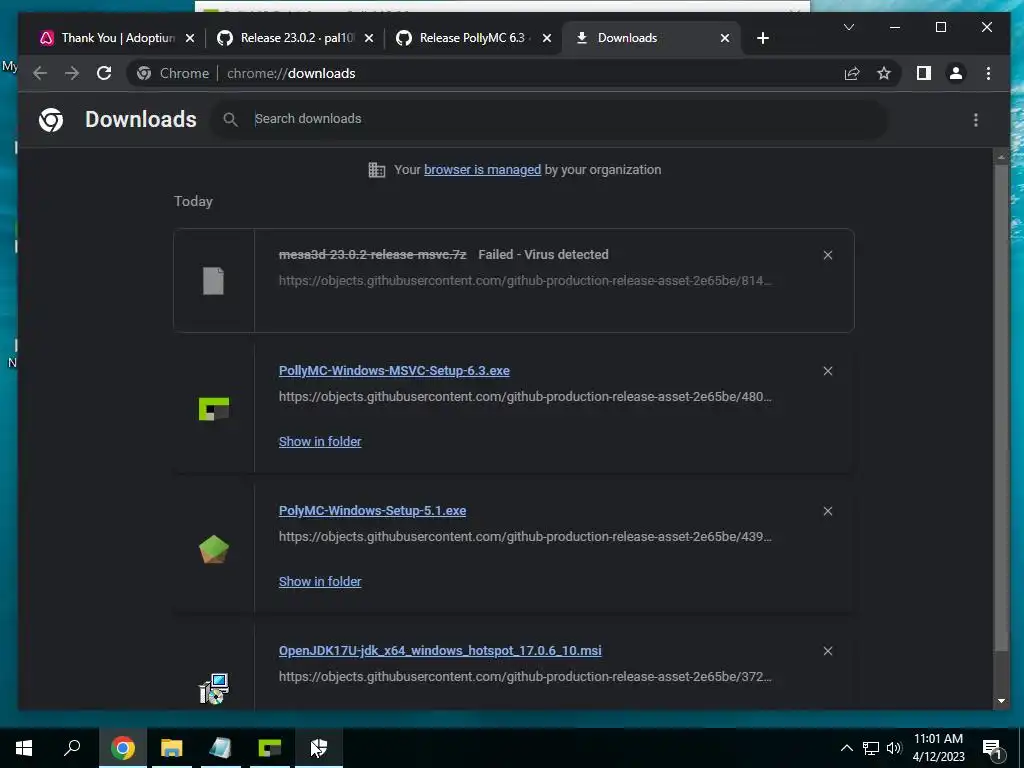Show hidden system tray icons
1024x768 pixels.
click(846, 748)
